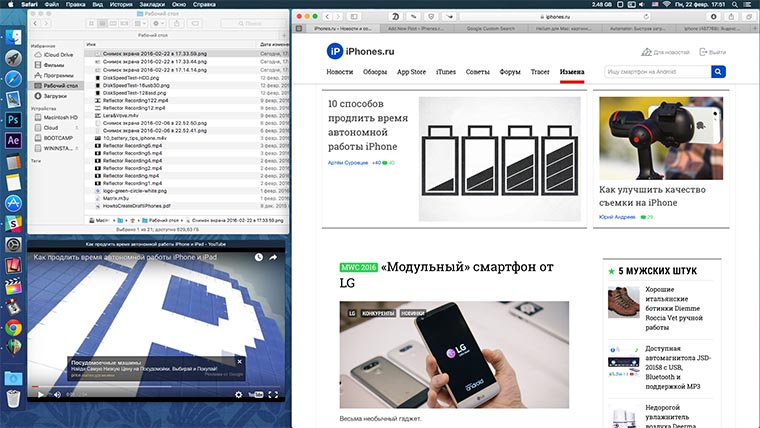Open App Store section on iPhones.ru
This screenshot has width=760, height=428.
412,72
